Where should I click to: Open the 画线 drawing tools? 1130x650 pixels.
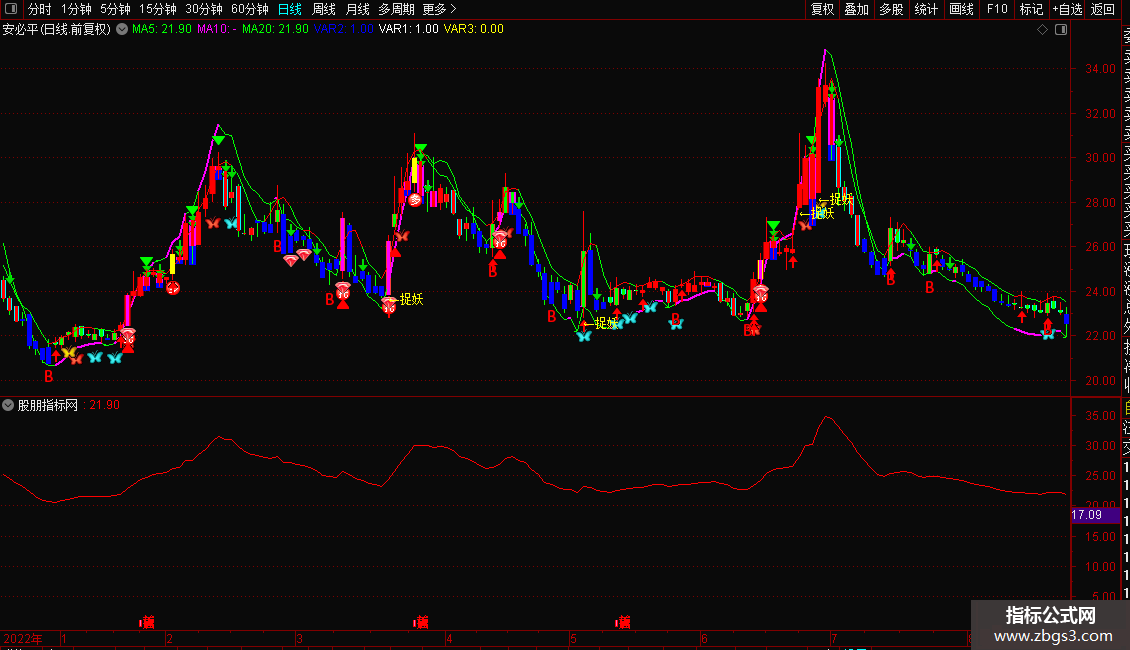click(961, 9)
